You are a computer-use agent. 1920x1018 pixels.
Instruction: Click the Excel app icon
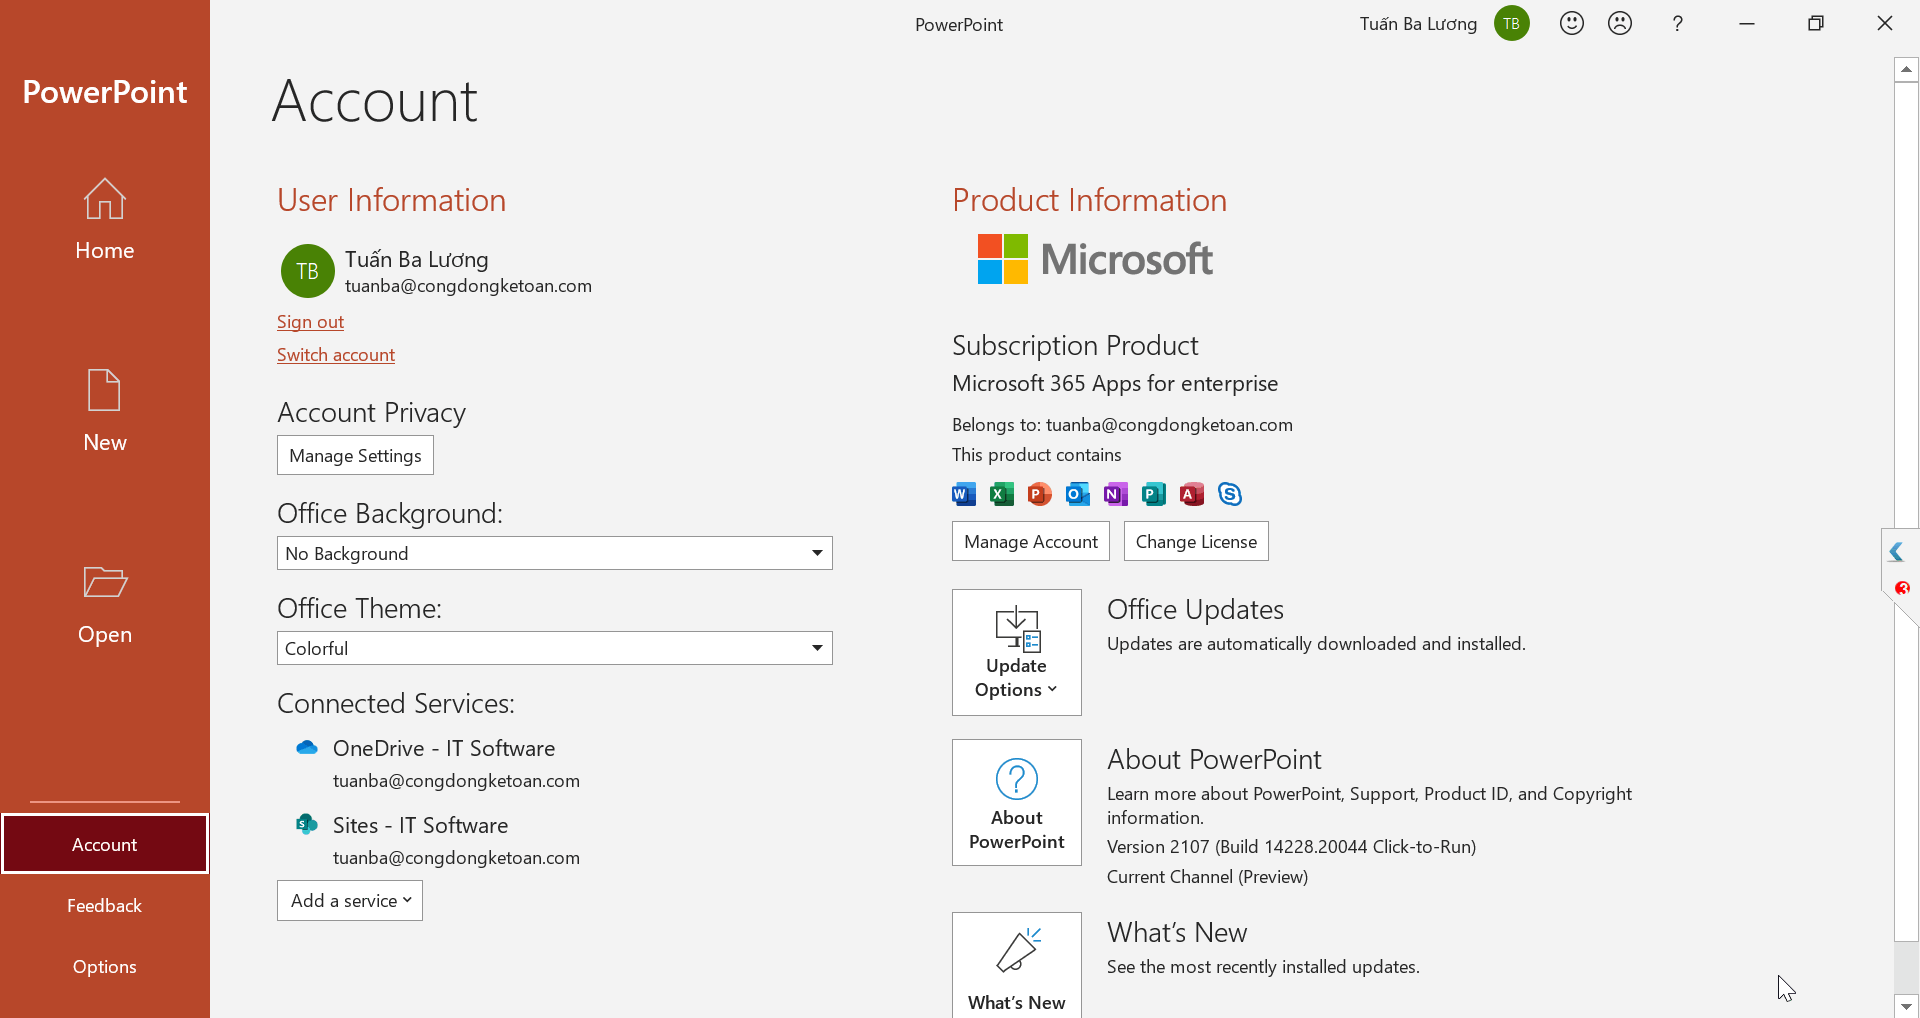click(1002, 494)
